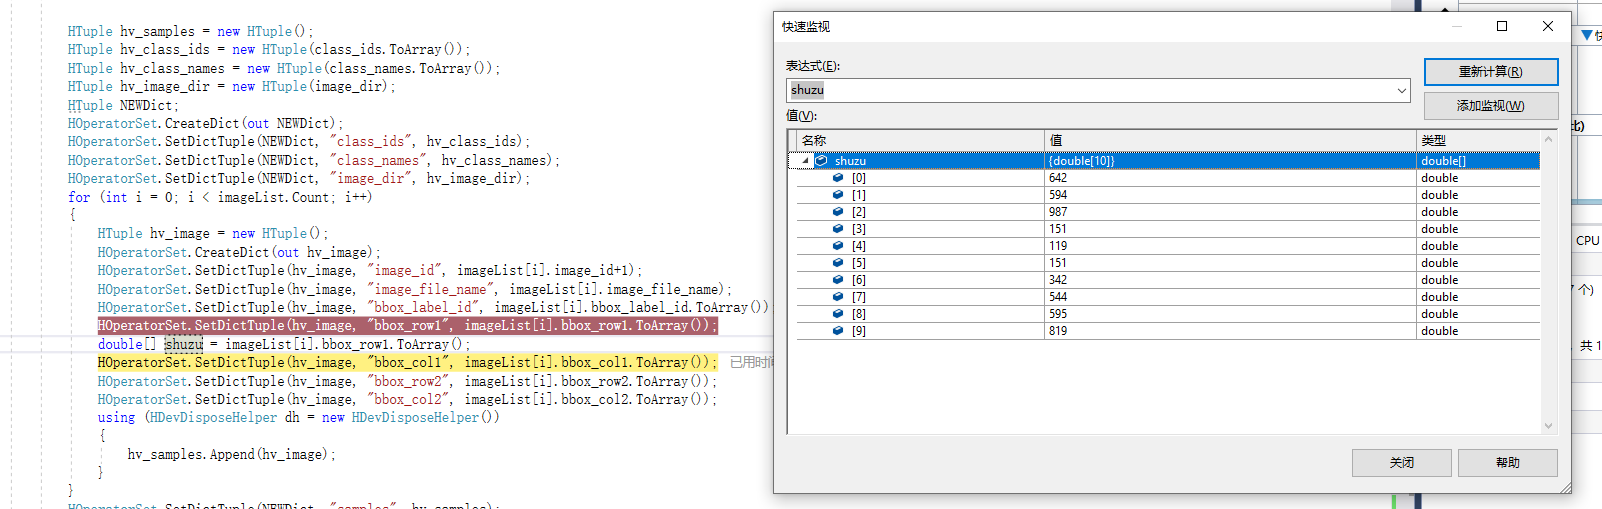Select value 342 of element [6]

1058,280
